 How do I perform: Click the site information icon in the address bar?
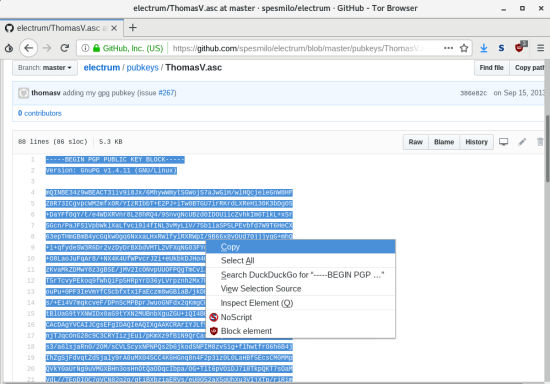click(85, 48)
